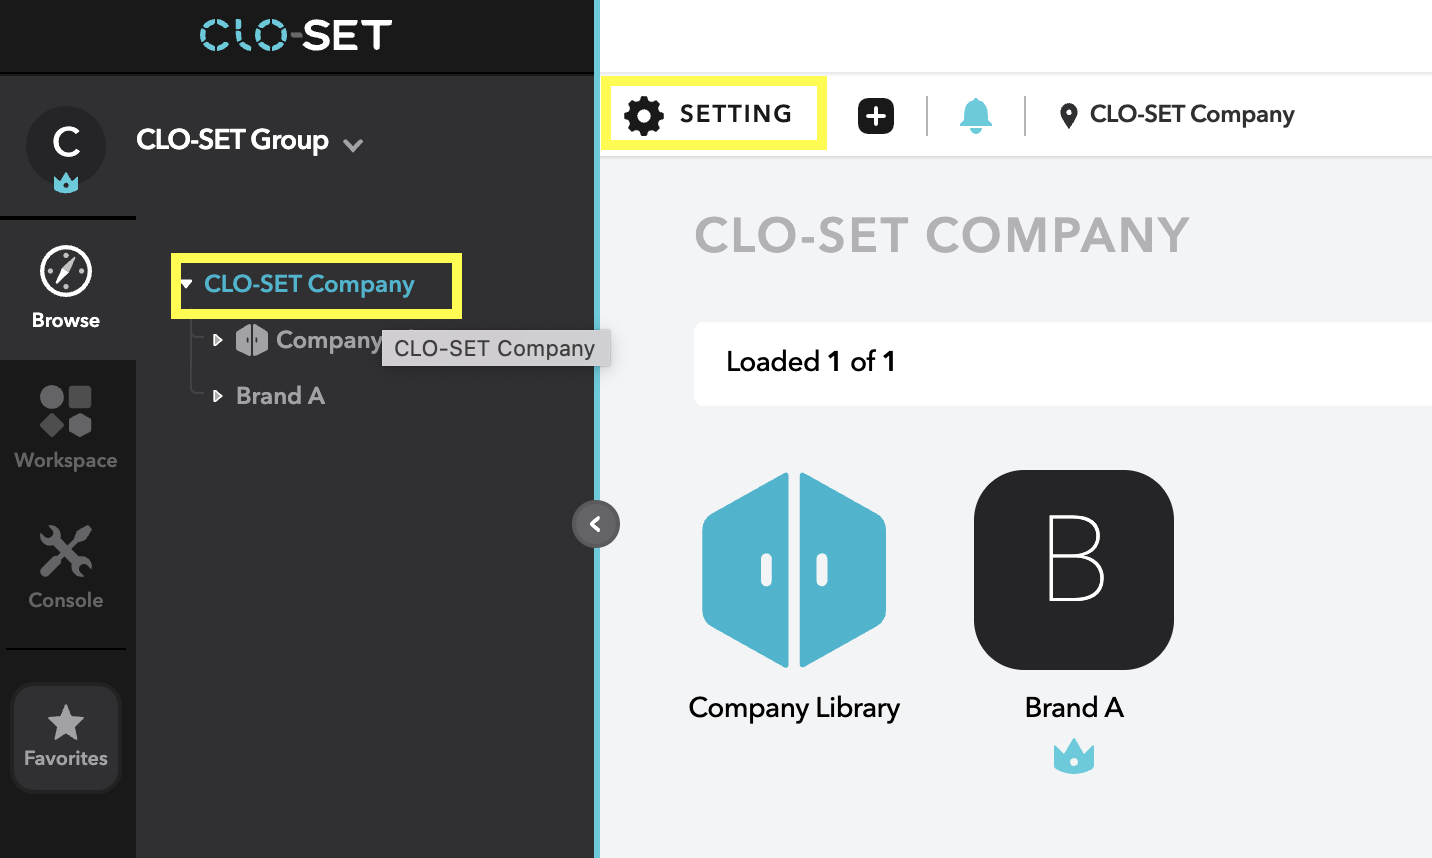Viewport: 1432px width, 858px height.
Task: Click the SETTING gear icon
Action: [x=644, y=115]
